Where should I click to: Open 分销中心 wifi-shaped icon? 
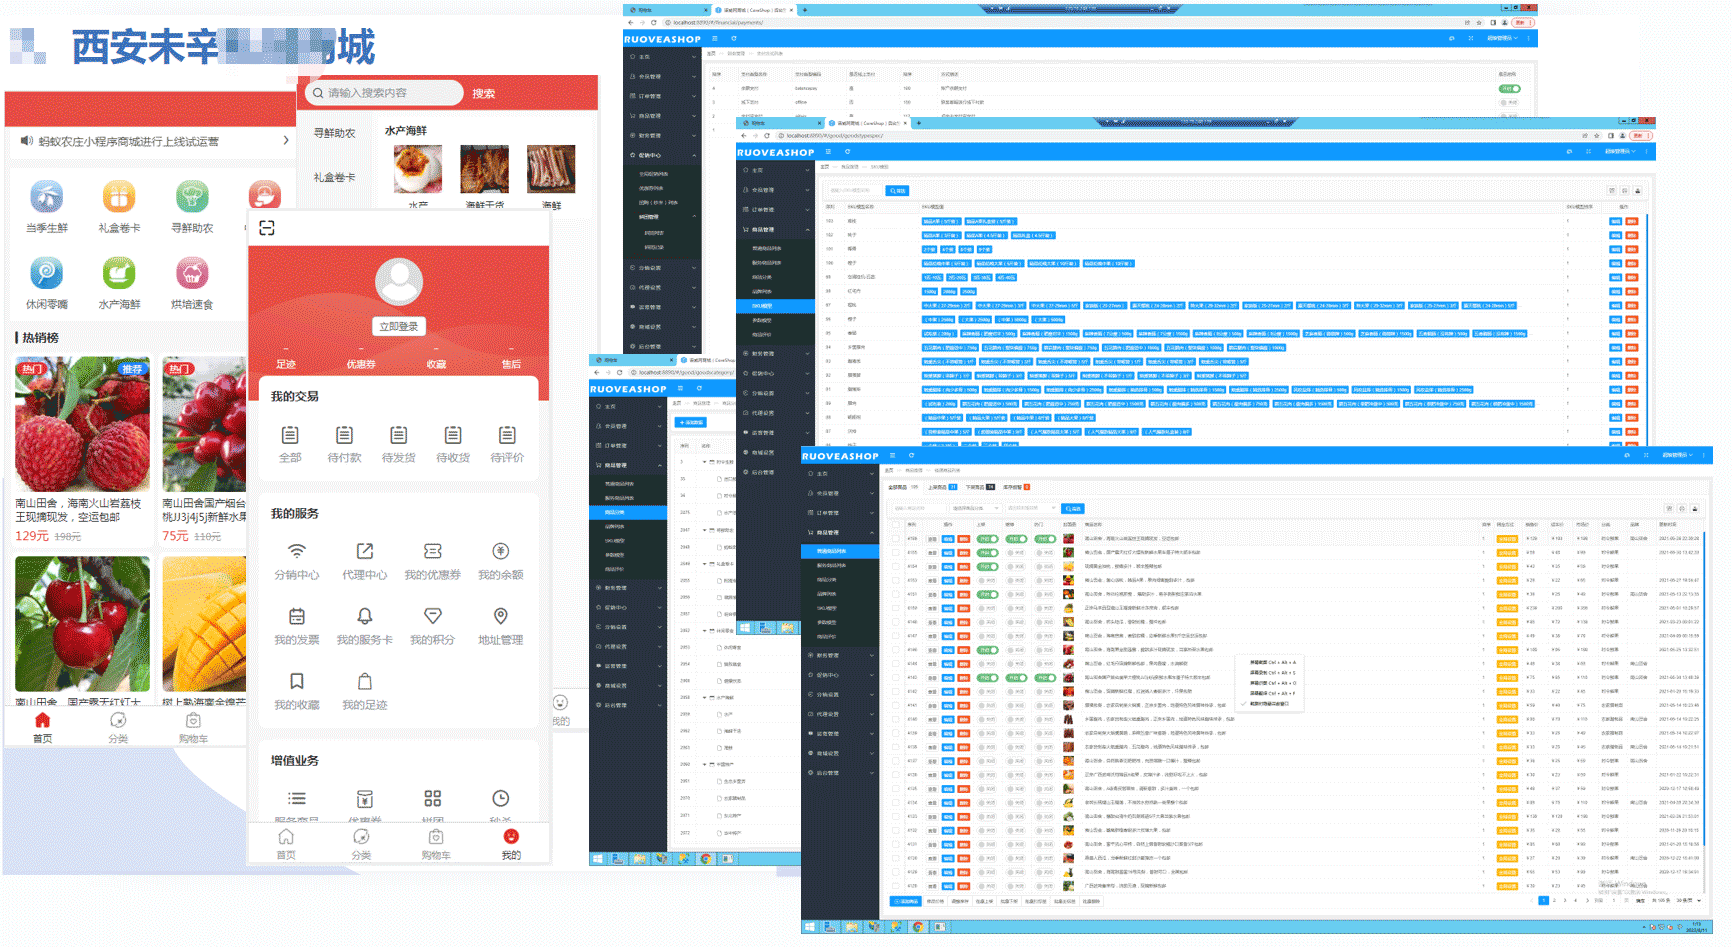tap(297, 552)
